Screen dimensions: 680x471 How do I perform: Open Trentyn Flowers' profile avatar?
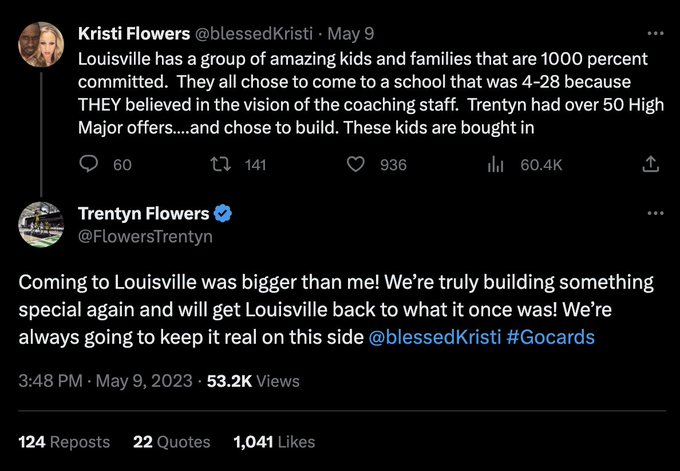point(41,224)
